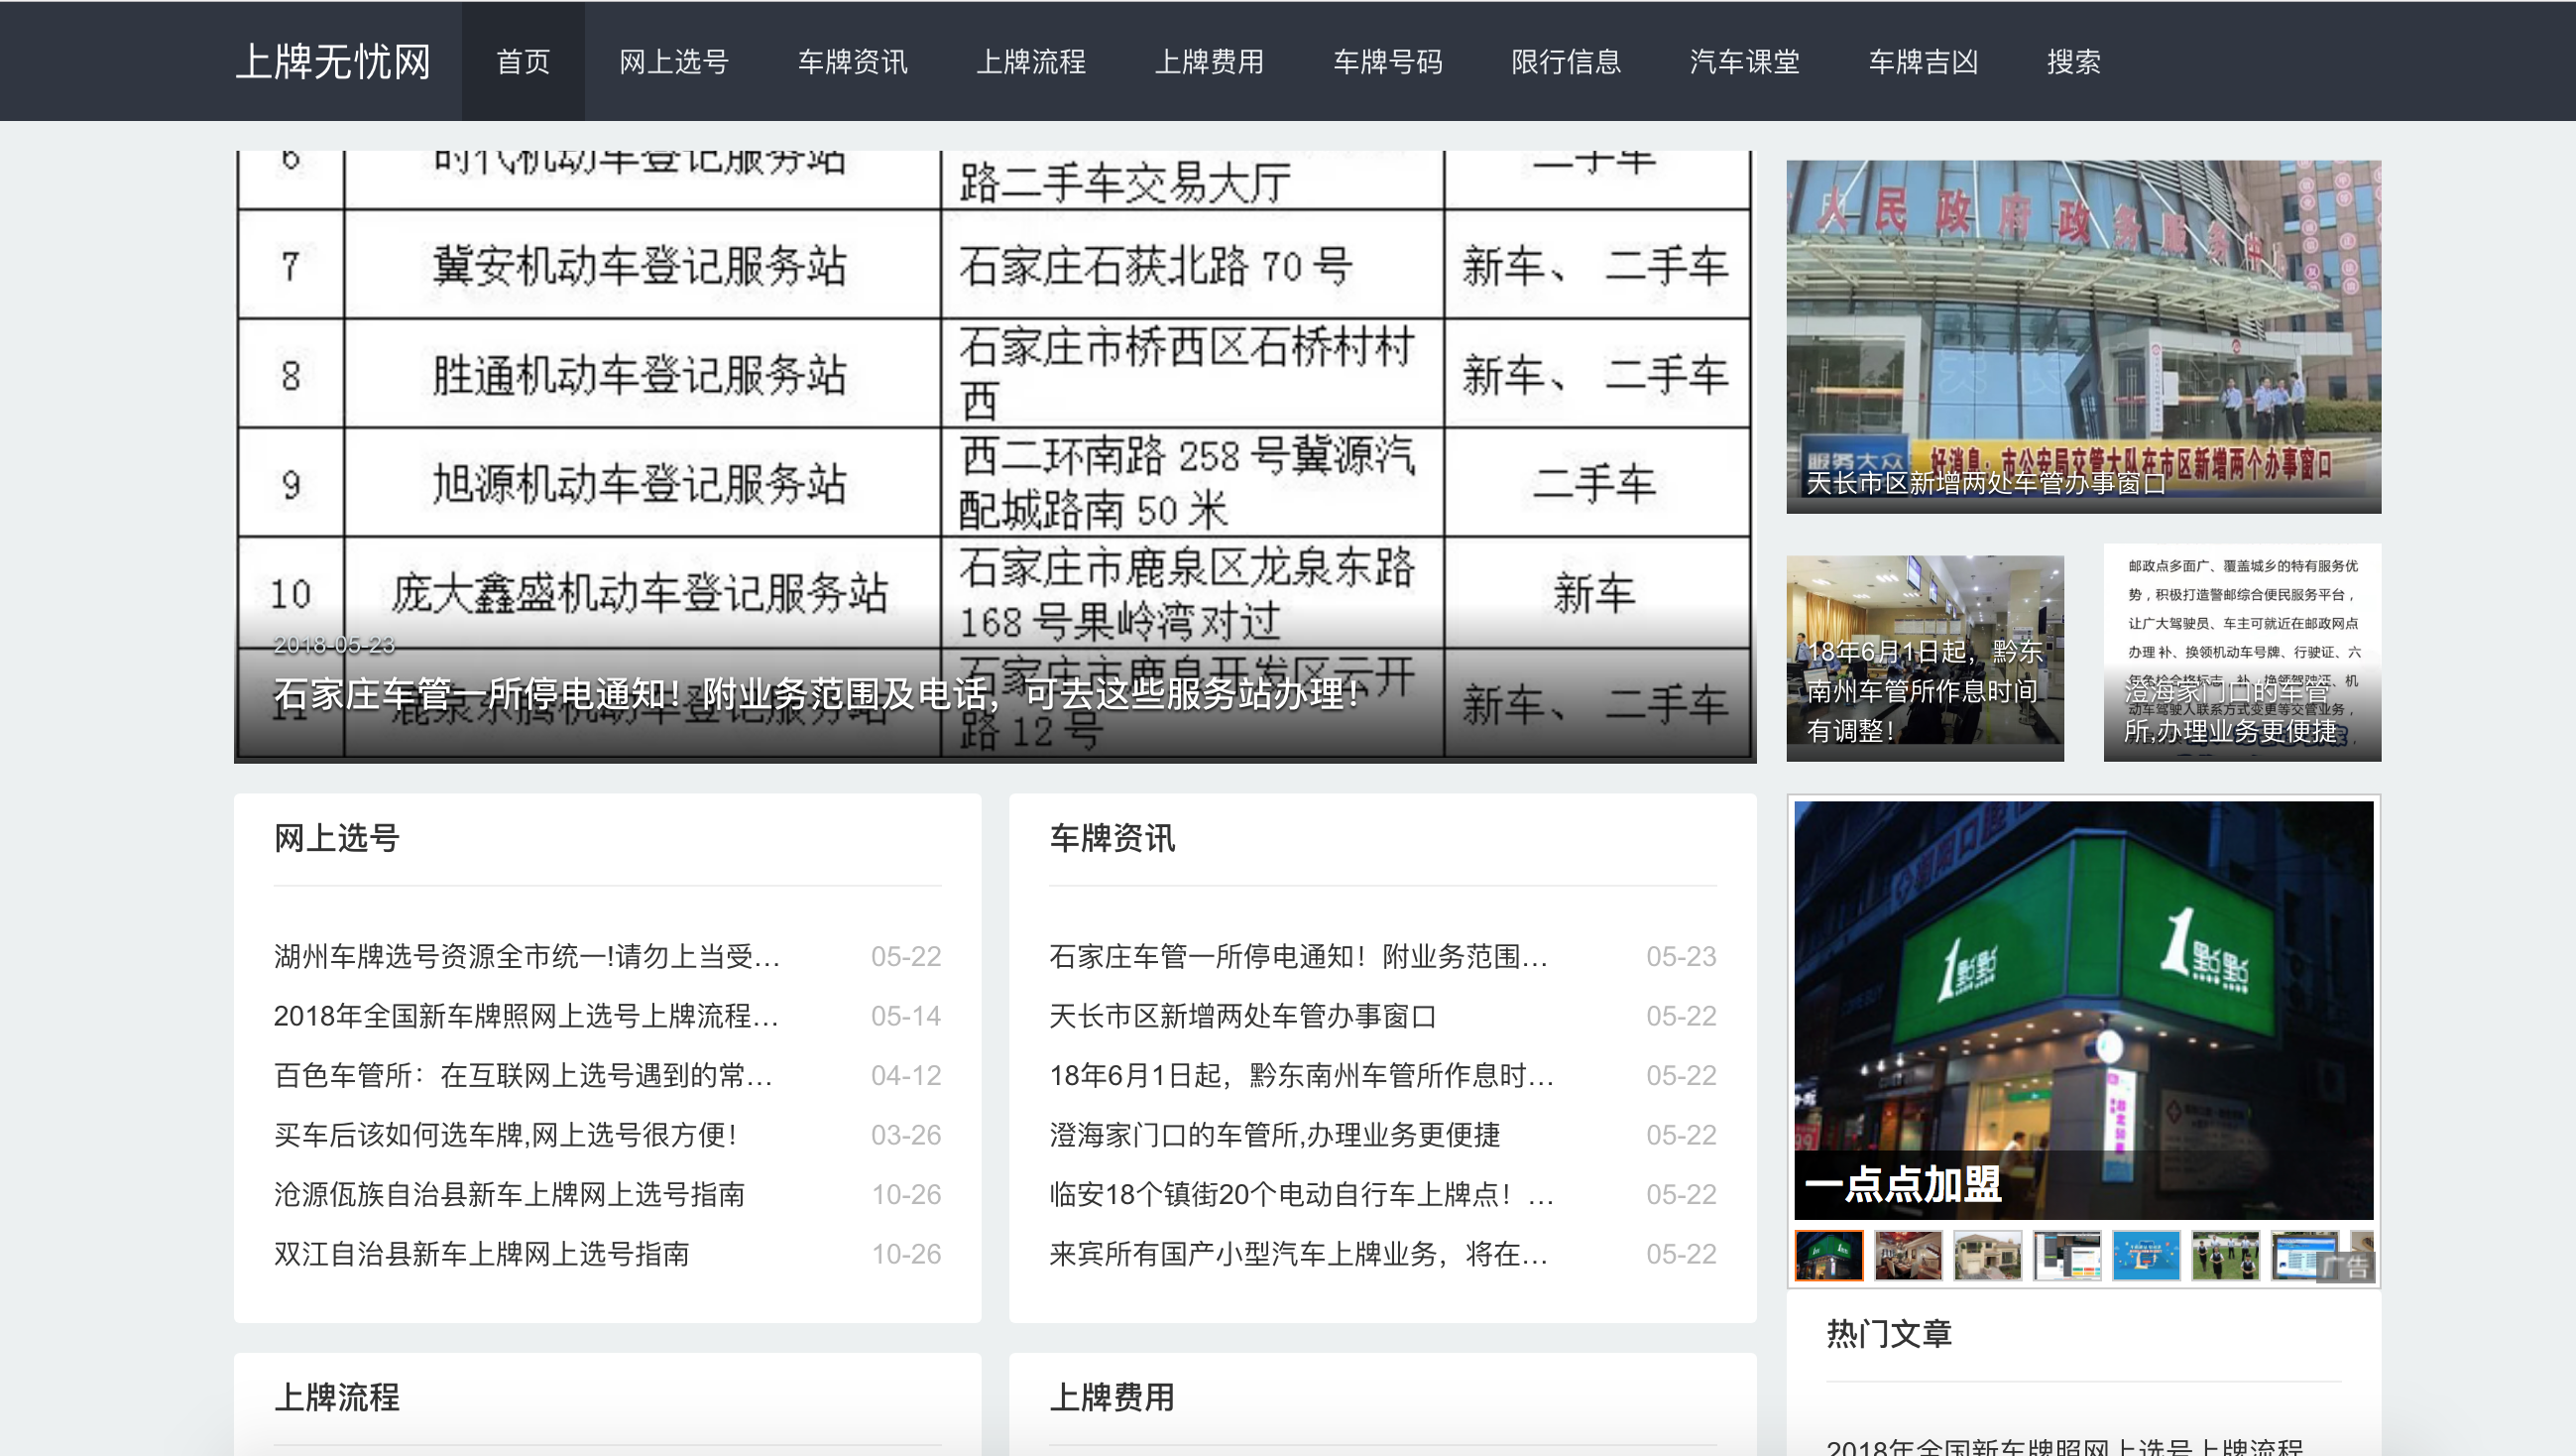Open 上牌费用 from the navigation bar
This screenshot has height=1456, width=2576.
(1210, 62)
